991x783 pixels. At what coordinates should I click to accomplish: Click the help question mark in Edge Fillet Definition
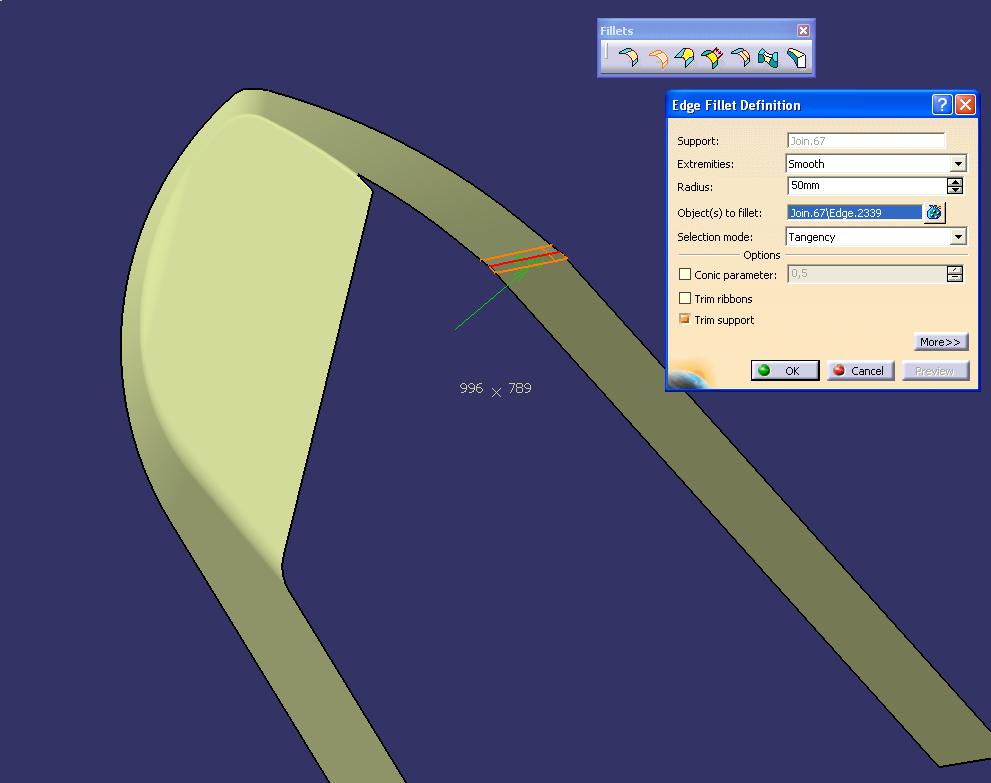(942, 104)
